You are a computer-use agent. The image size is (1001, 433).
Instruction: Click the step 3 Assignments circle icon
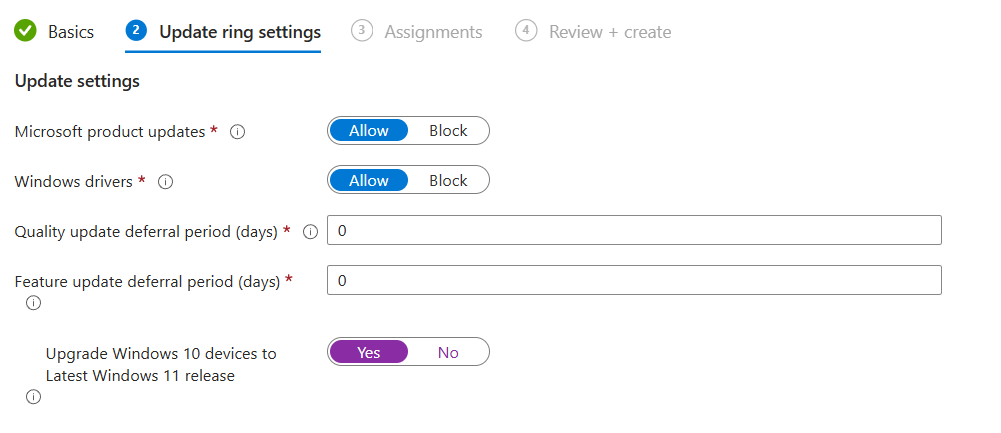[x=361, y=31]
